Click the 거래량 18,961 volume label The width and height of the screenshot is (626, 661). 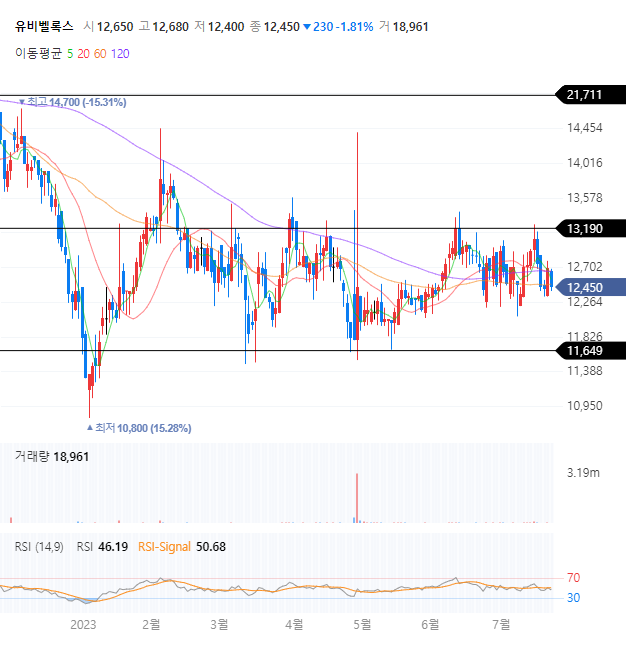pyautogui.click(x=52, y=457)
